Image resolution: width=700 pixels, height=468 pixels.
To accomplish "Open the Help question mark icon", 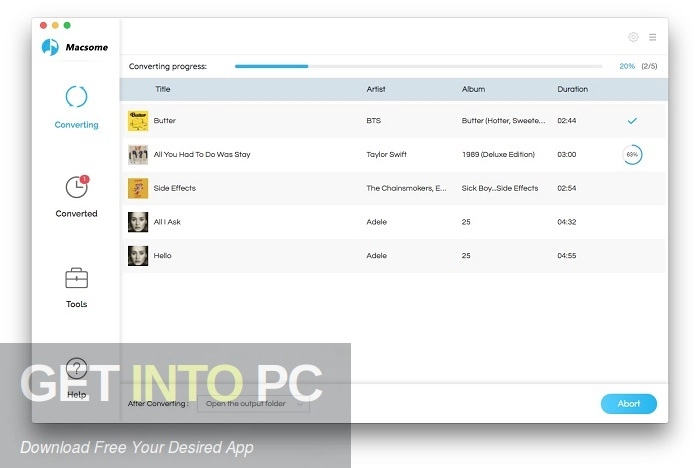I will [76, 368].
